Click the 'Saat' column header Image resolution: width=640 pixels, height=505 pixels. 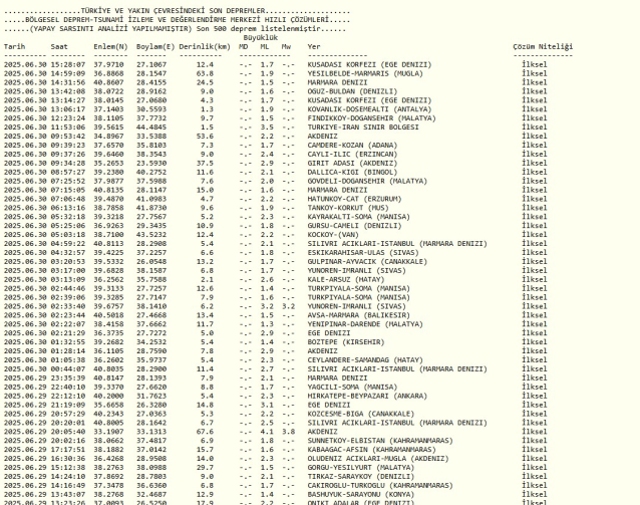tap(61, 47)
